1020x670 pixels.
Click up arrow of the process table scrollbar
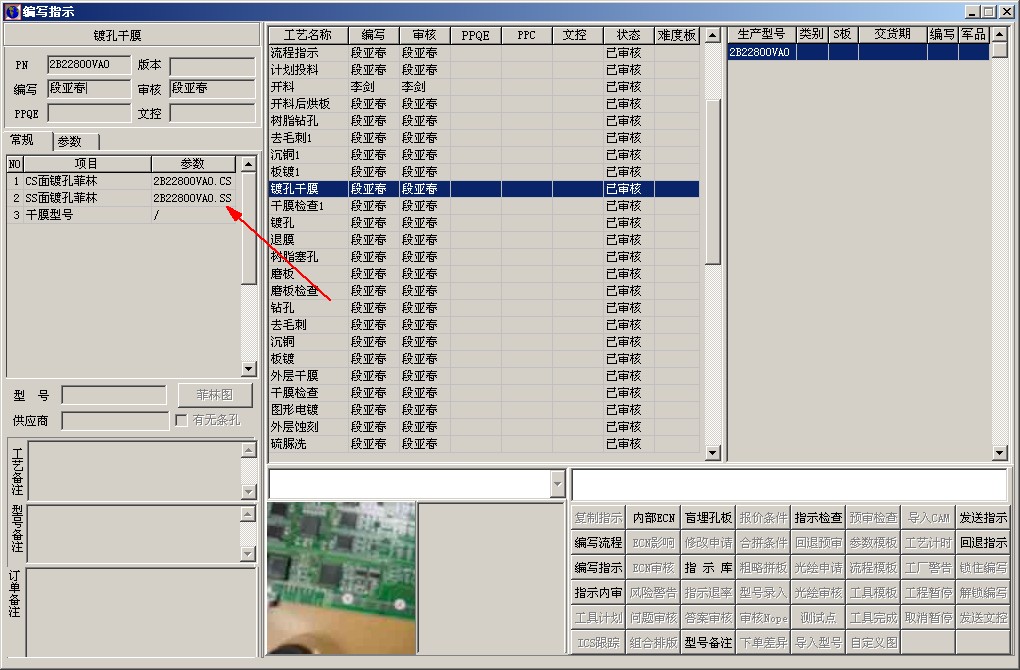pyautogui.click(x=712, y=35)
